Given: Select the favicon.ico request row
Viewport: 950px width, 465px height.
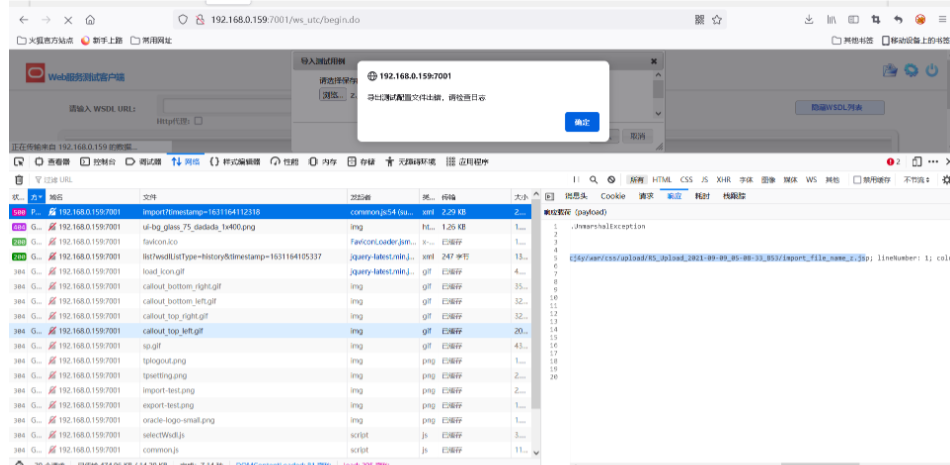Looking at the screenshot, I should pyautogui.click(x=160, y=242).
